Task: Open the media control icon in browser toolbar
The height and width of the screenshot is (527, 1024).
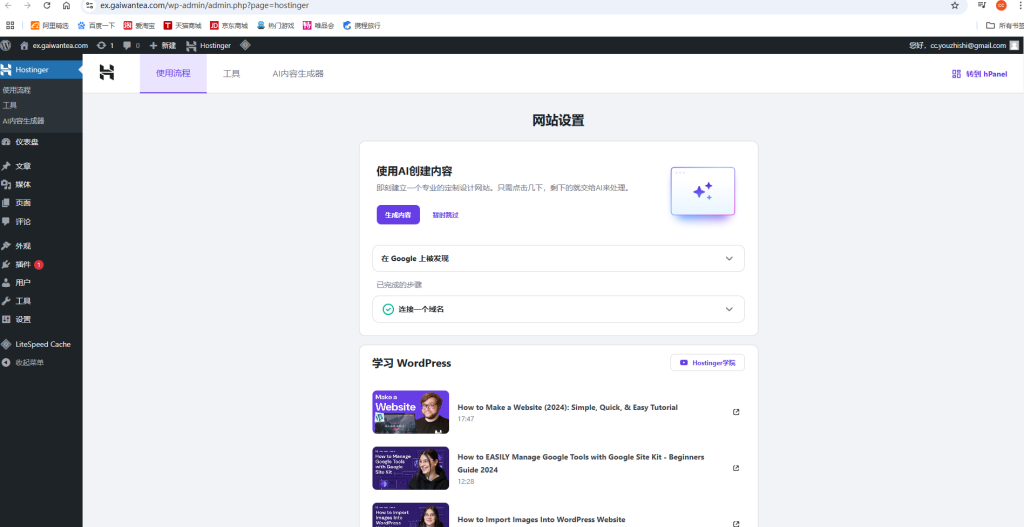Action: coord(982,5)
